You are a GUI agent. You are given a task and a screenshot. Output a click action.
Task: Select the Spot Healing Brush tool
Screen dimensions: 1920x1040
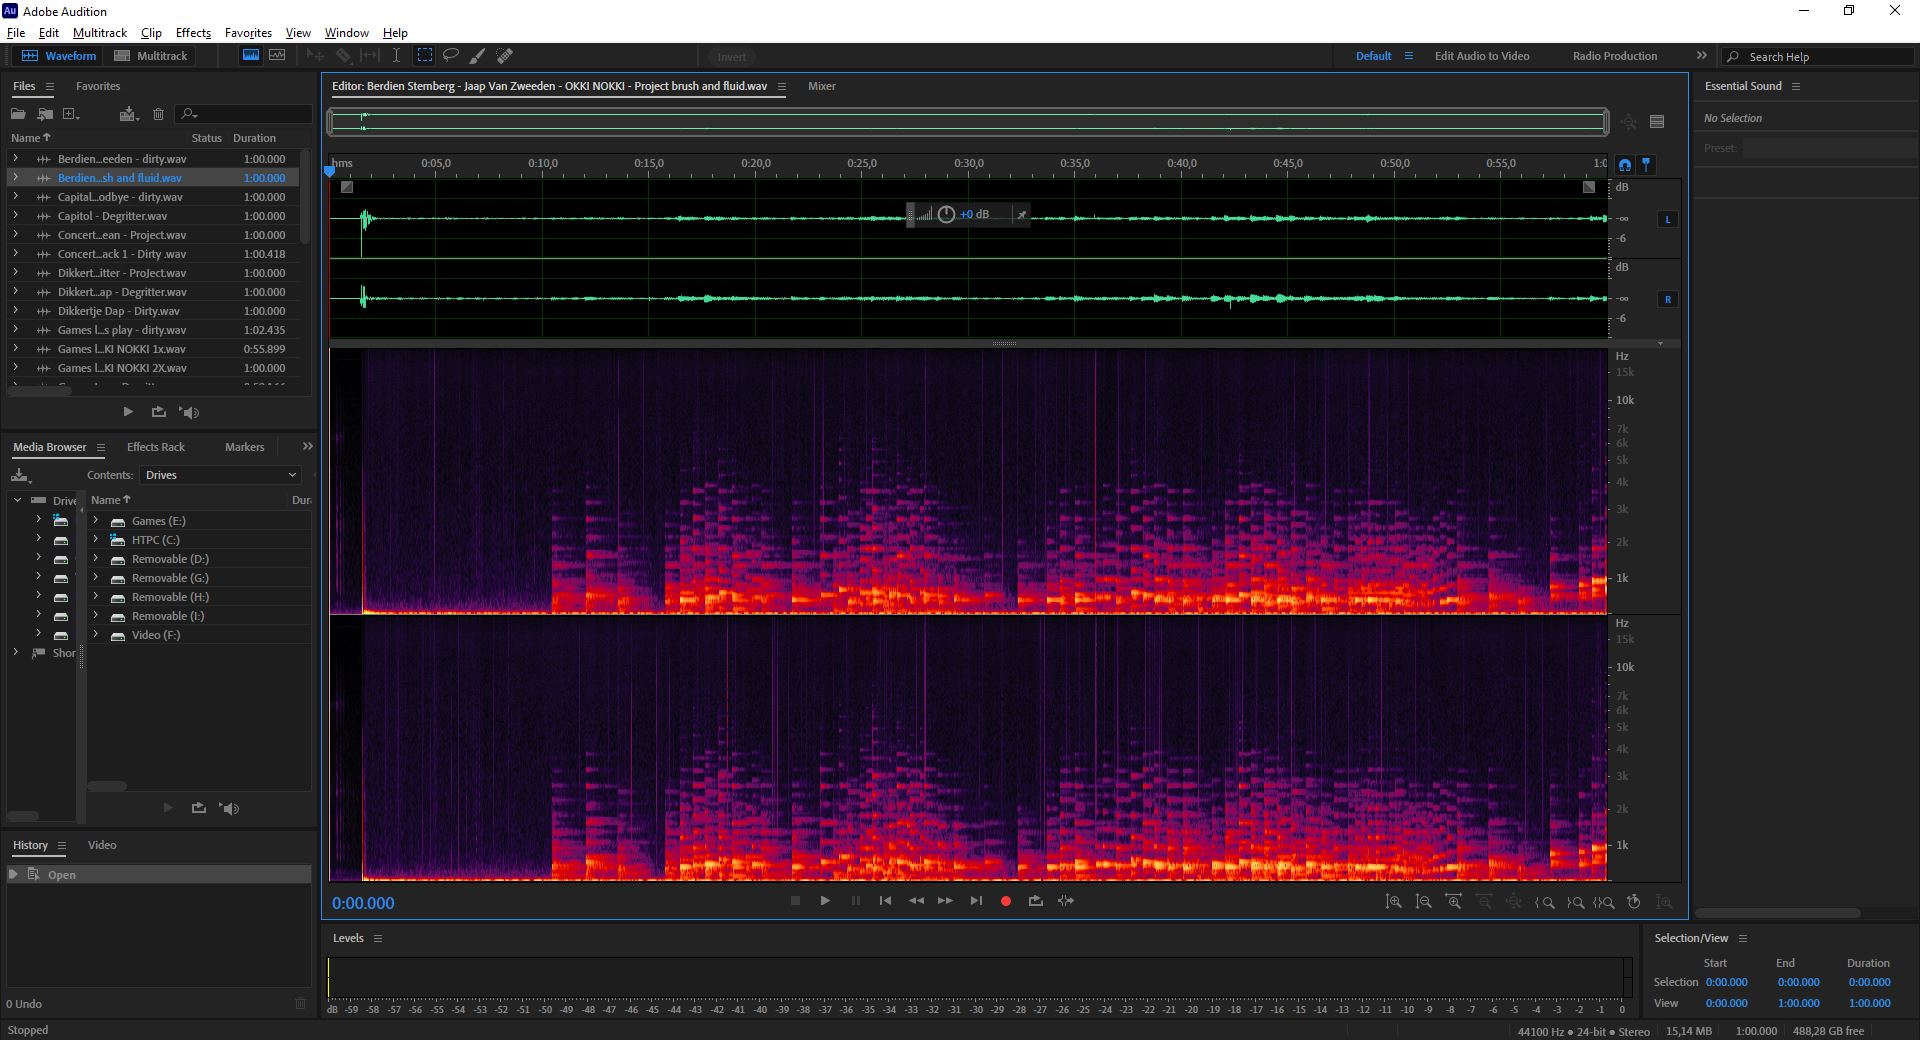click(x=505, y=56)
